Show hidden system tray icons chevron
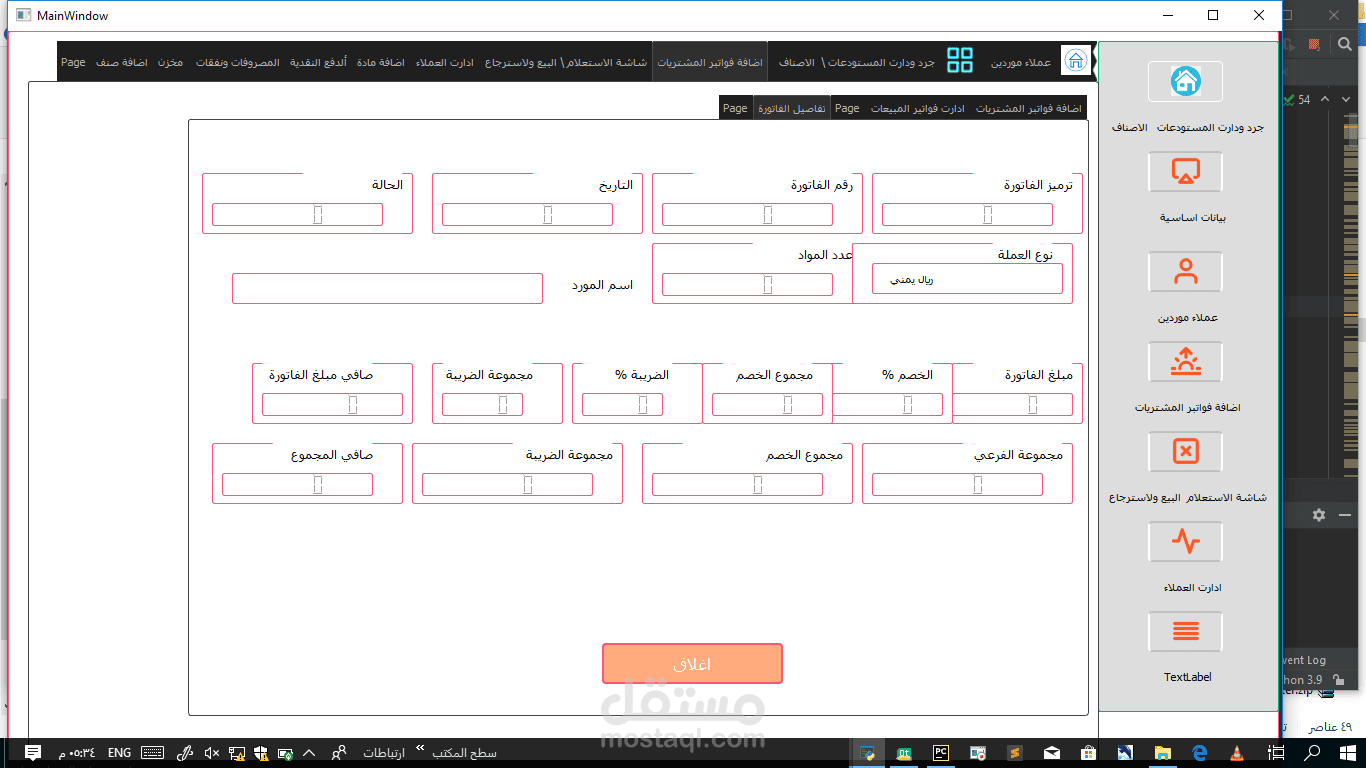 (308, 753)
